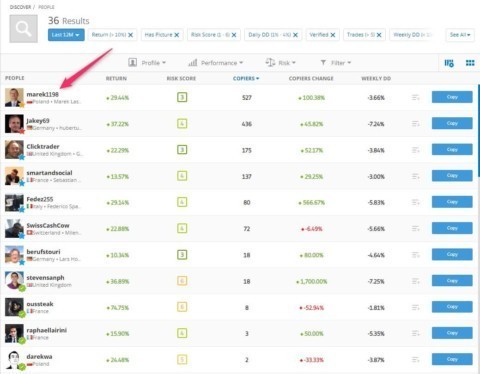480x374 pixels.
Task: Click Copy button for oussteak
Action: pyautogui.click(x=452, y=307)
